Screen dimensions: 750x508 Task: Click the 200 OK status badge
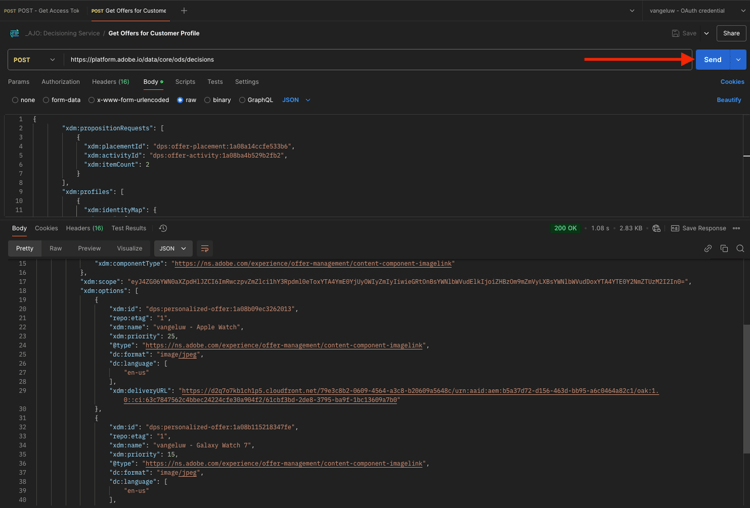pos(565,228)
